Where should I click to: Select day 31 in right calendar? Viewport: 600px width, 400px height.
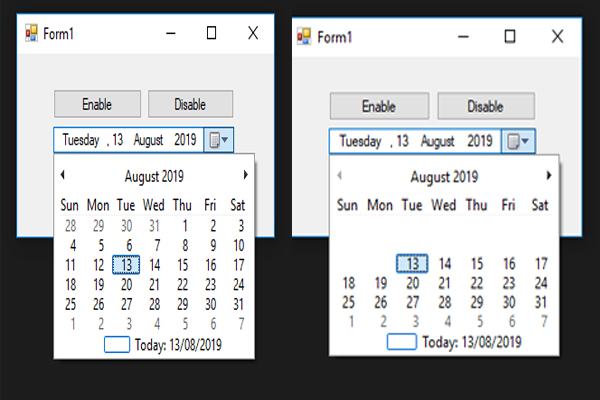click(x=541, y=302)
